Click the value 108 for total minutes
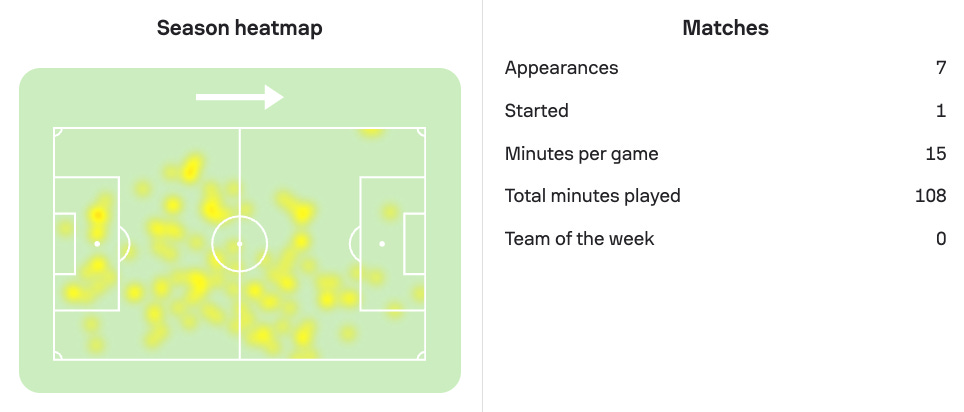The width and height of the screenshot is (964, 412). pos(931,196)
